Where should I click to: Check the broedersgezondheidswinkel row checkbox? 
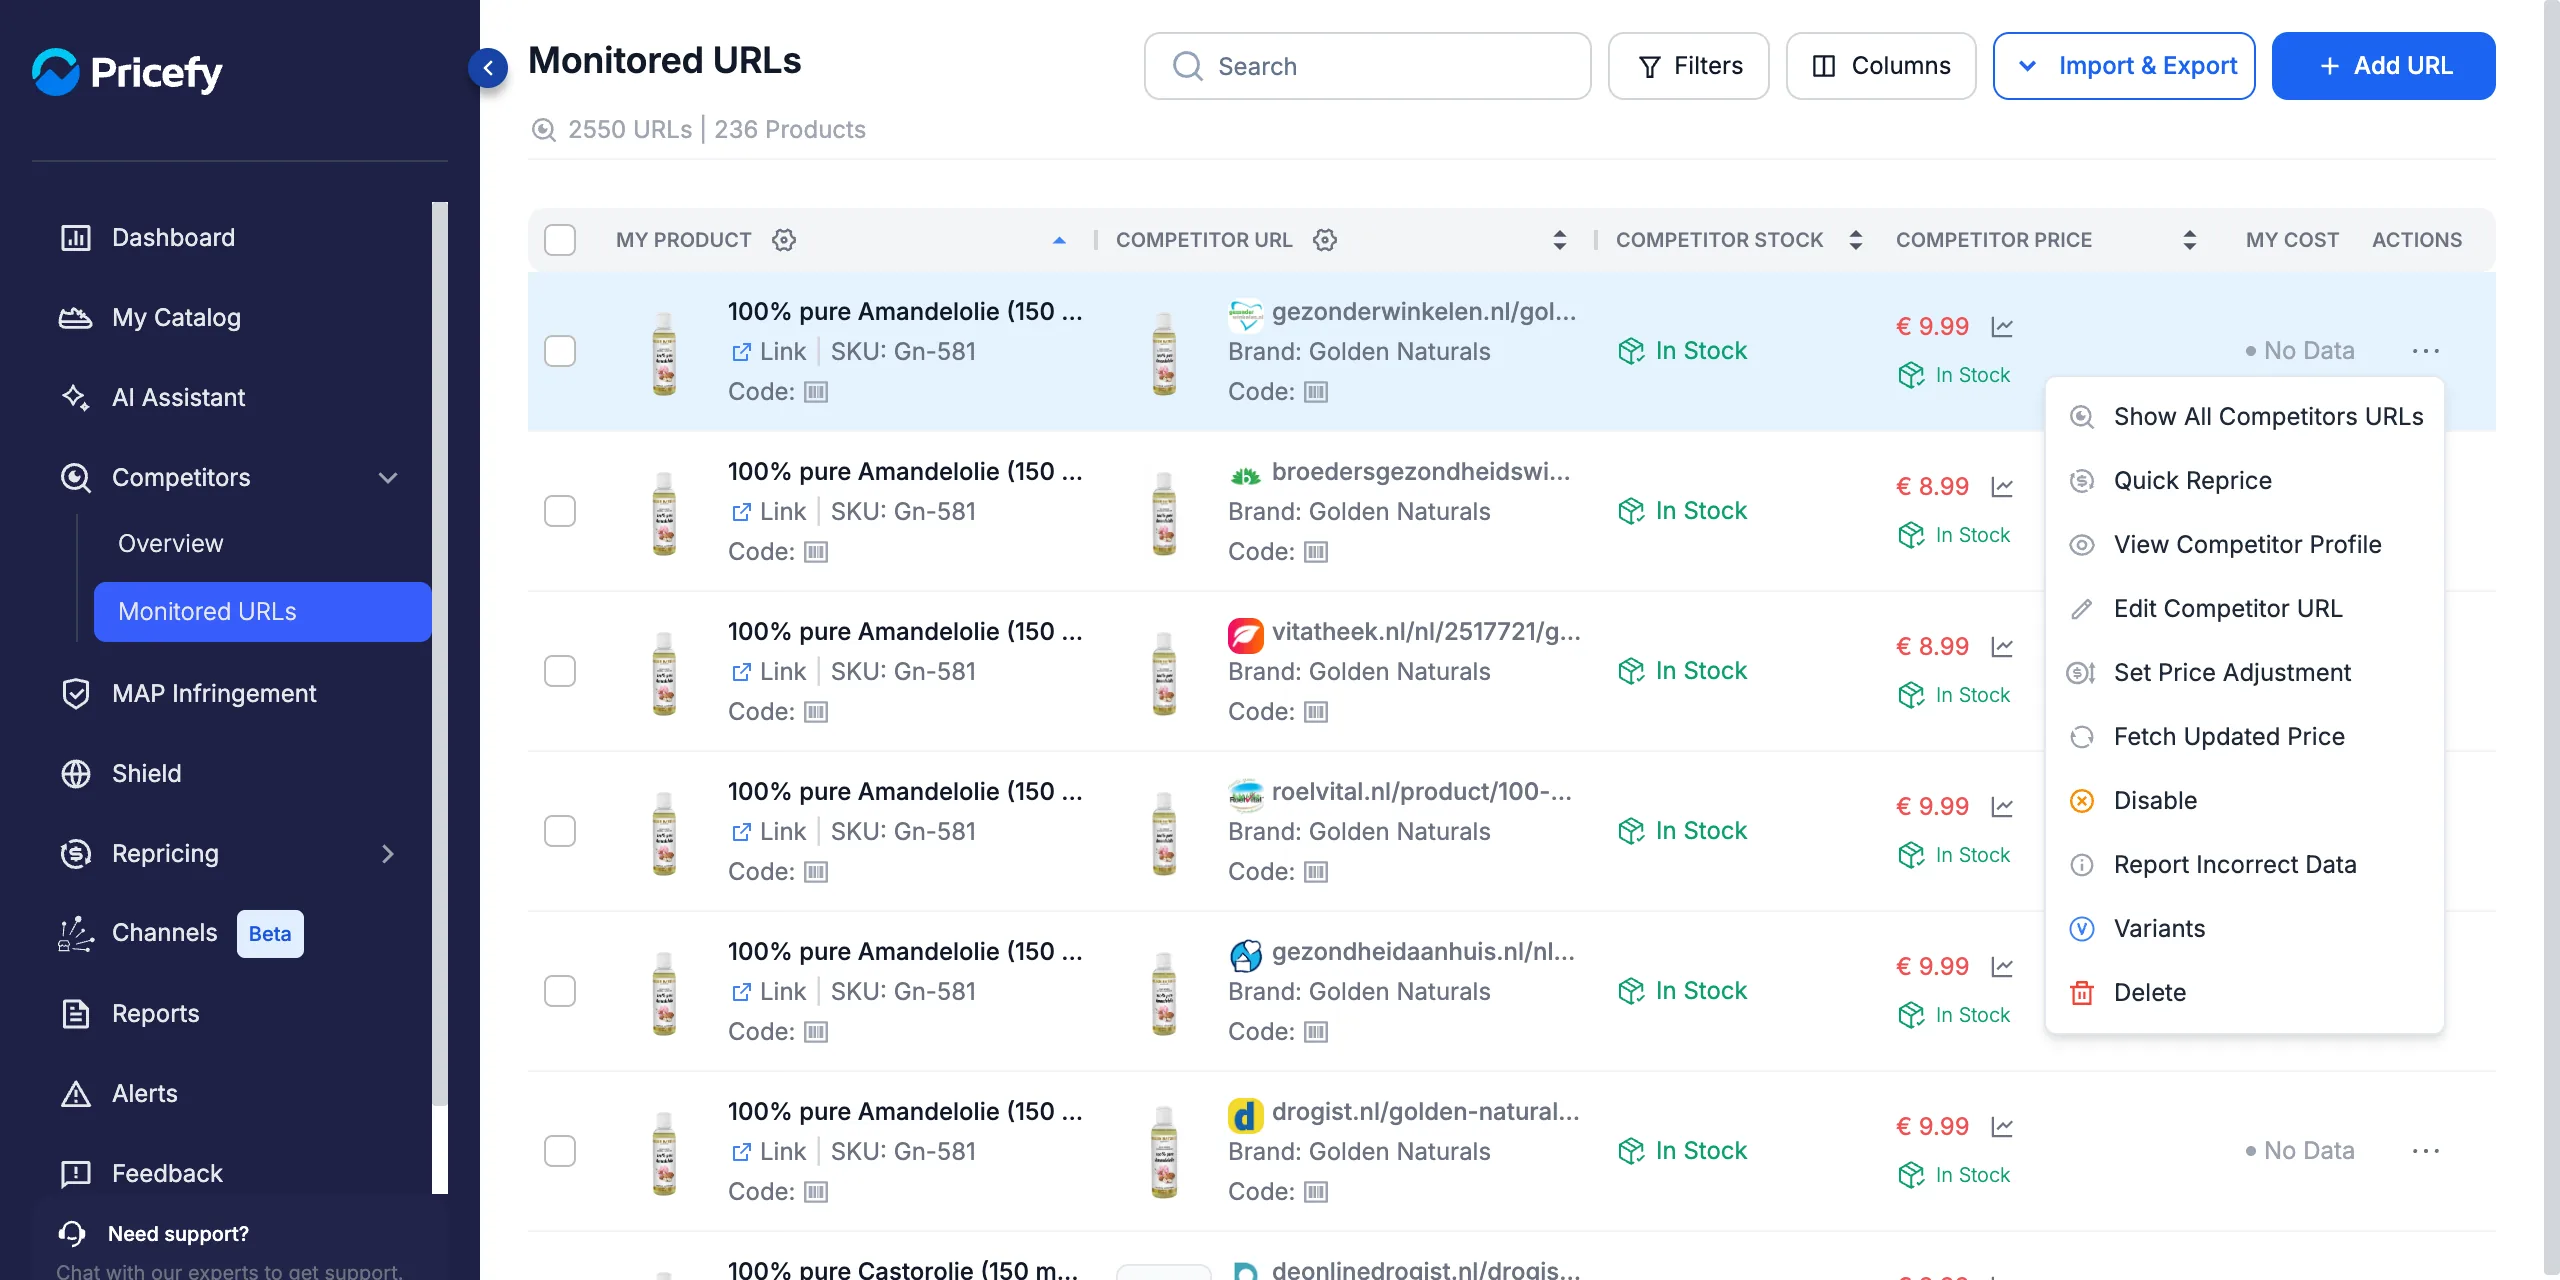(x=560, y=511)
